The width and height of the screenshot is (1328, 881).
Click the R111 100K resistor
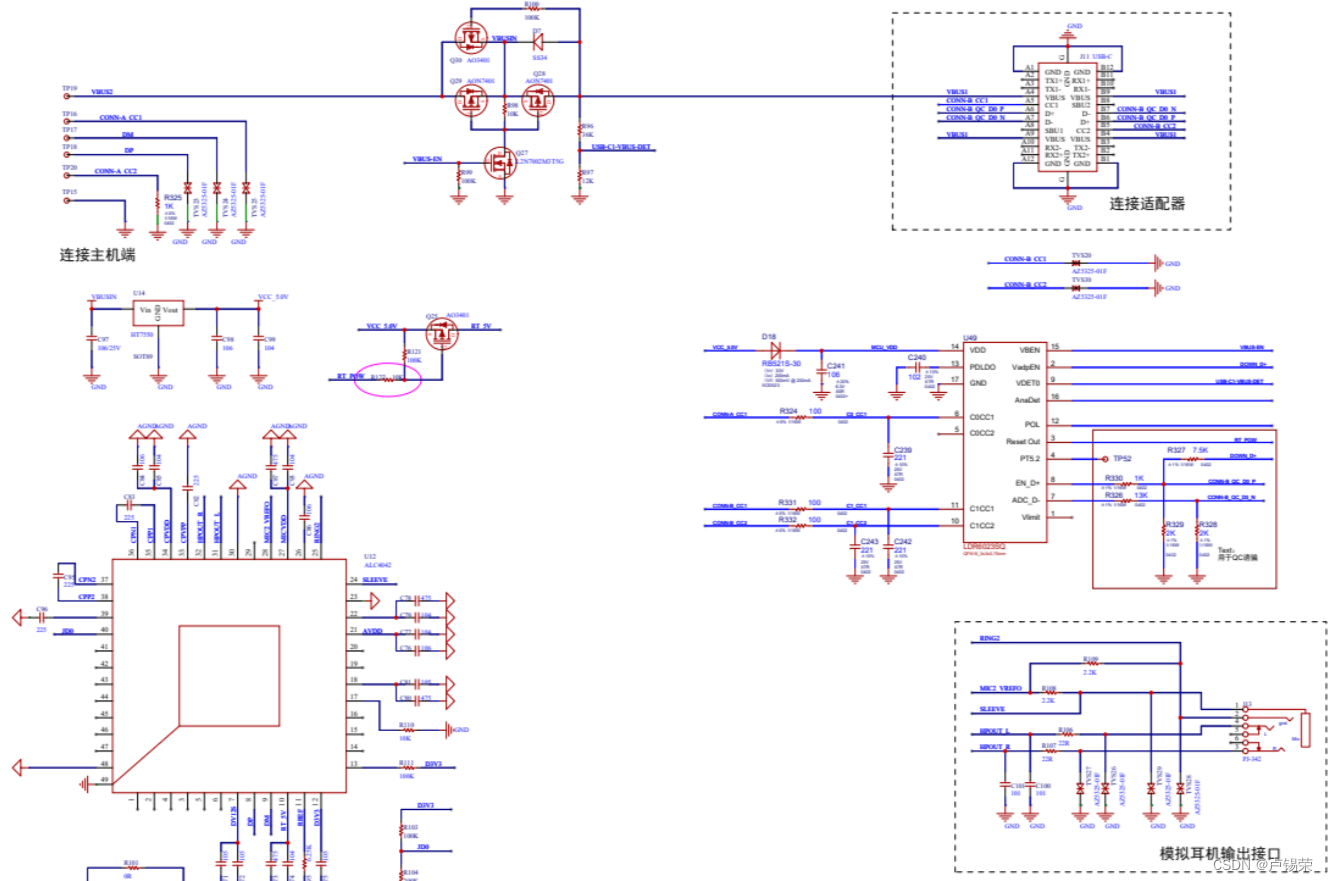407,767
